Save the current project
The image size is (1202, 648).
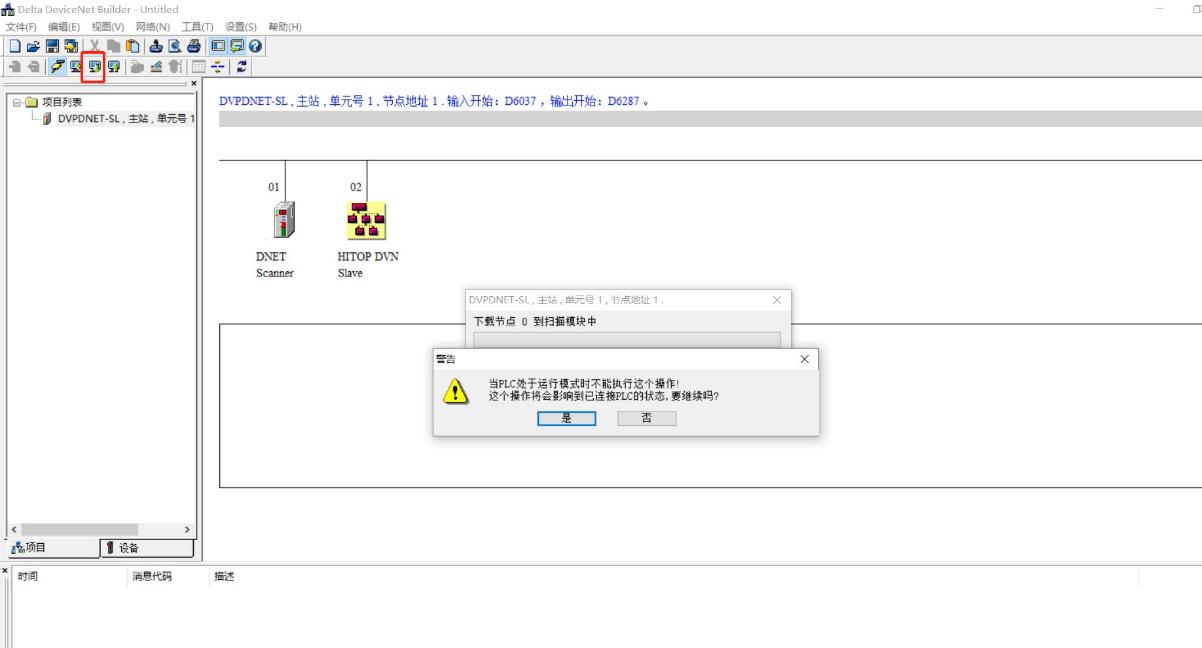tap(52, 46)
